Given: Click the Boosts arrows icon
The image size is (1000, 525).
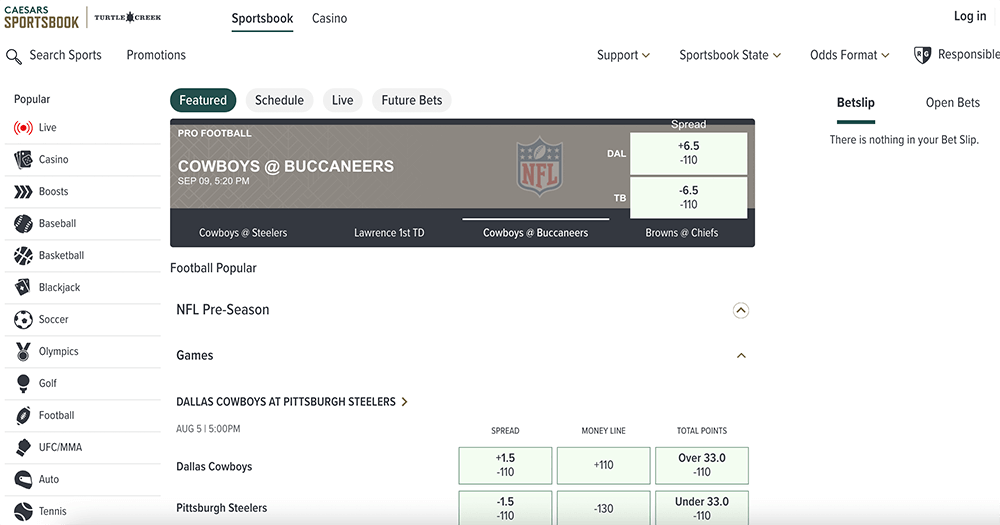Looking at the screenshot, I should point(23,191).
